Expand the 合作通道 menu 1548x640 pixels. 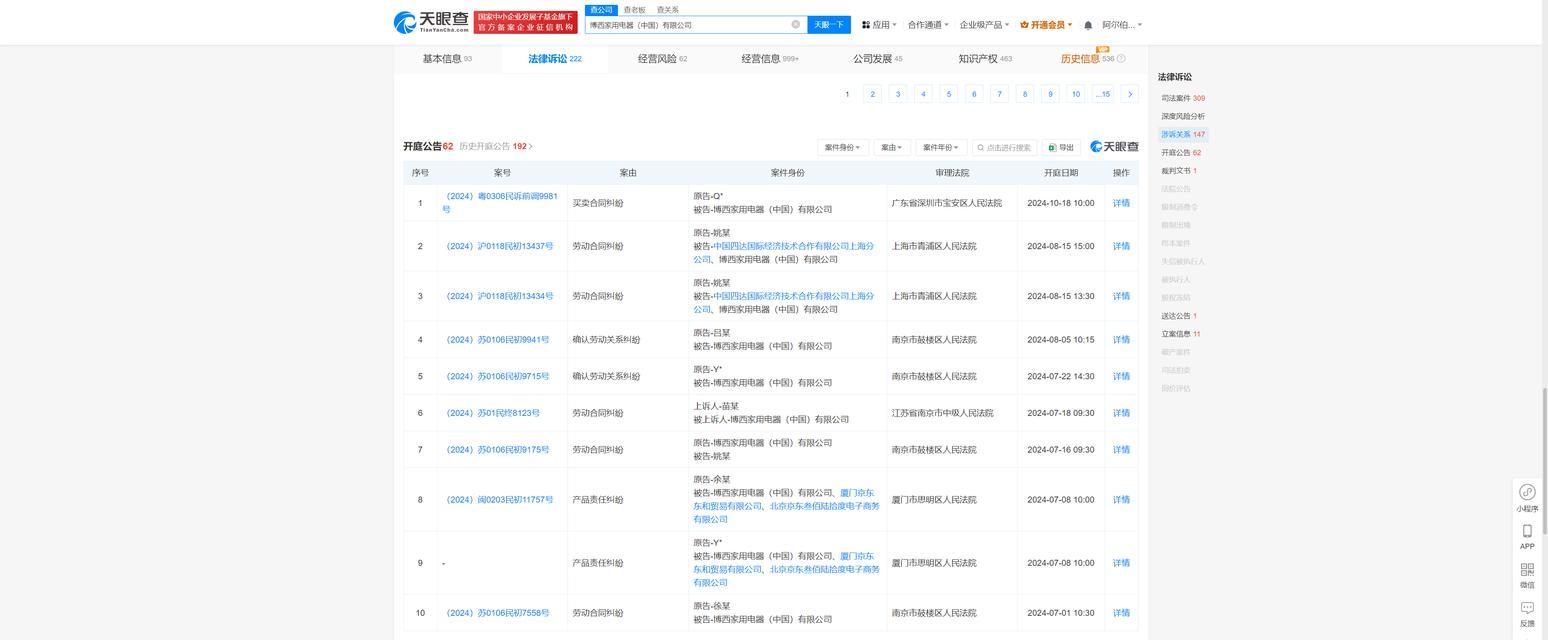[928, 25]
